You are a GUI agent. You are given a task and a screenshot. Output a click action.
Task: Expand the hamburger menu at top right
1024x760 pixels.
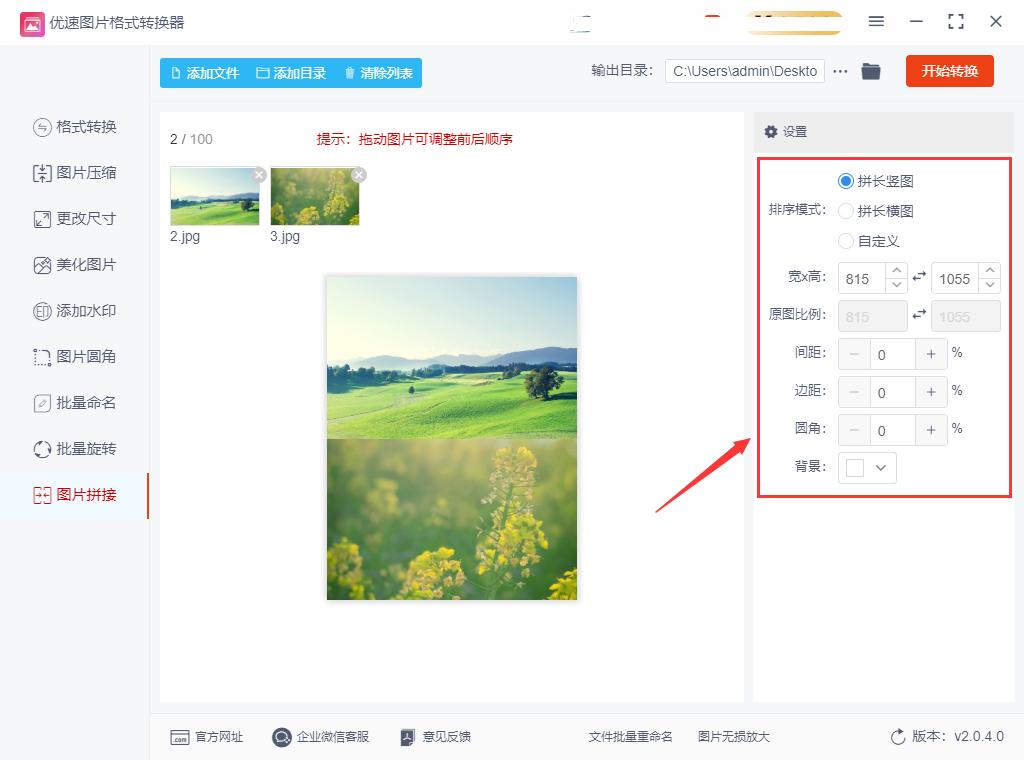[x=876, y=21]
